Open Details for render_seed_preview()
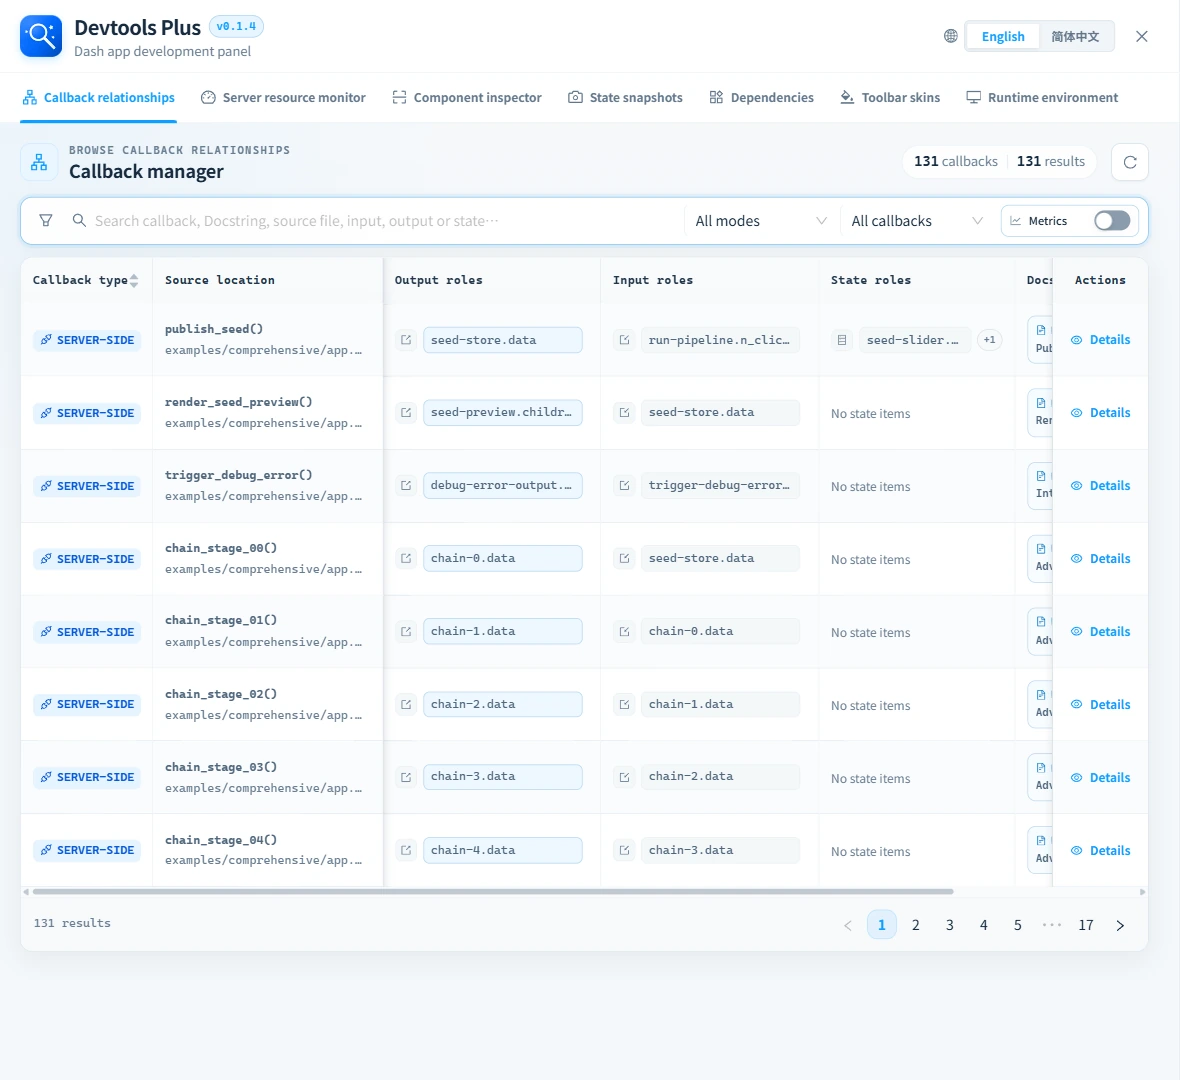 tap(1100, 412)
